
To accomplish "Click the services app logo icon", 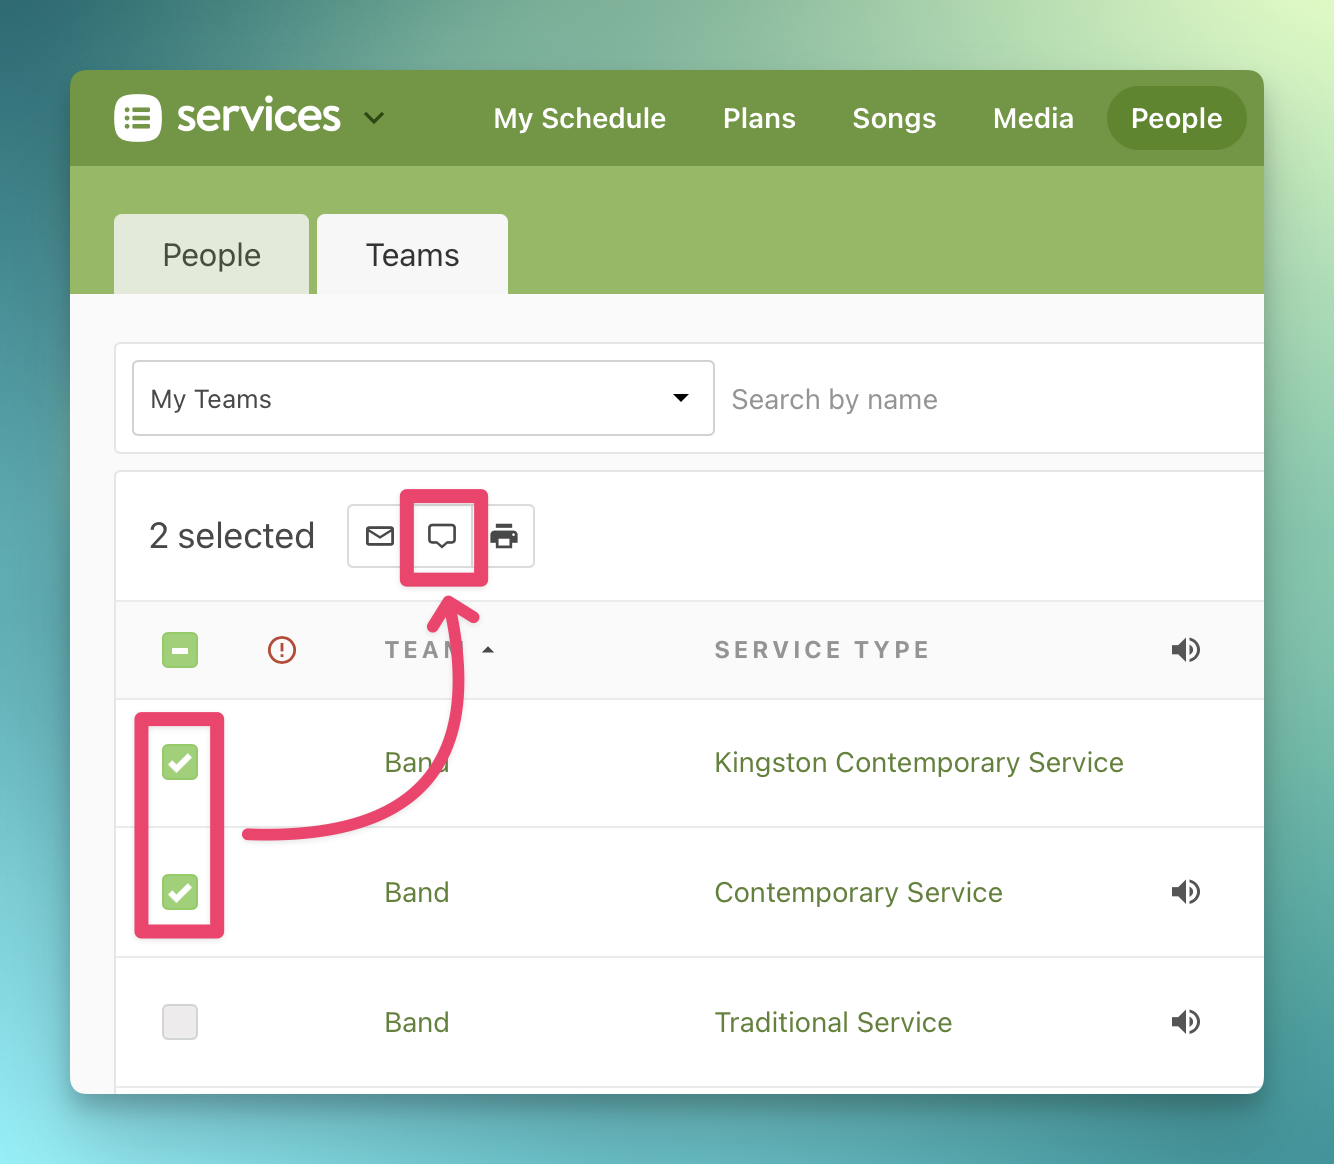I will tap(138, 118).
